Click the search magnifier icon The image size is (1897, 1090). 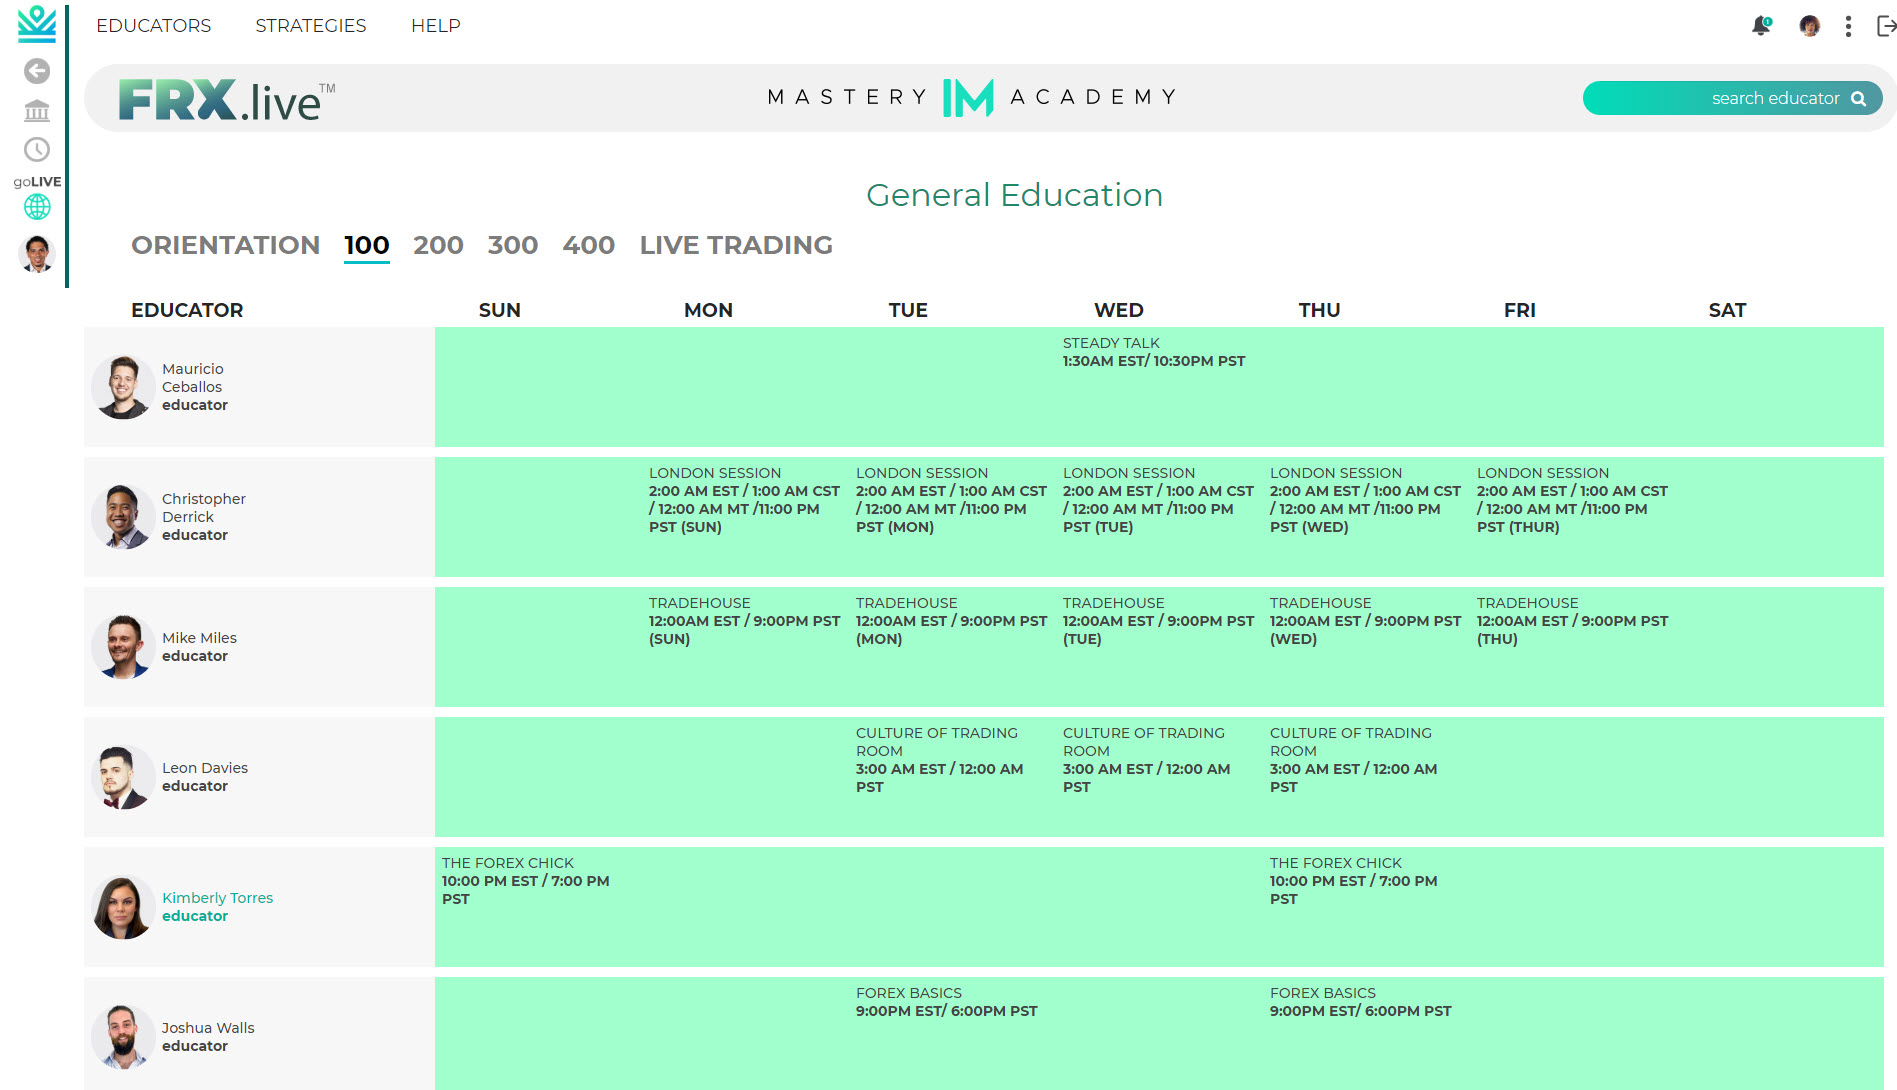click(x=1858, y=98)
